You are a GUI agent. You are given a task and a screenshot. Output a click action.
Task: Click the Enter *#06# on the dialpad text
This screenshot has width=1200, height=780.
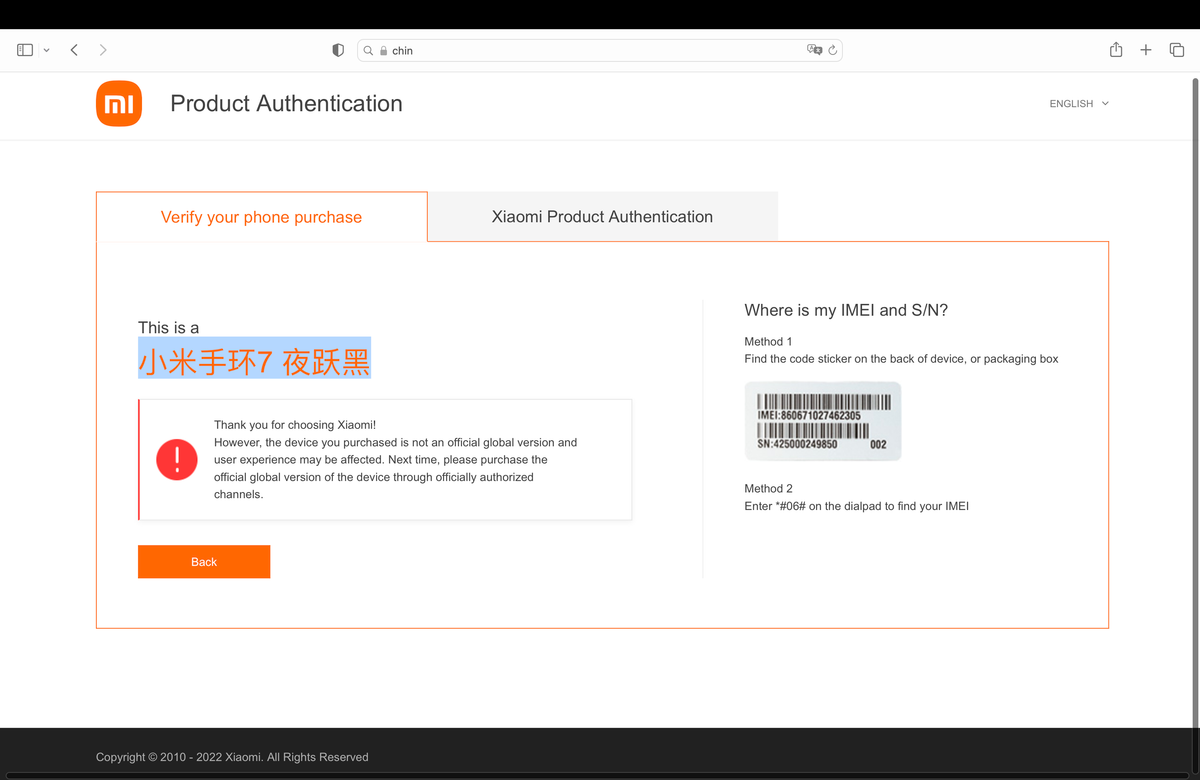tap(857, 506)
